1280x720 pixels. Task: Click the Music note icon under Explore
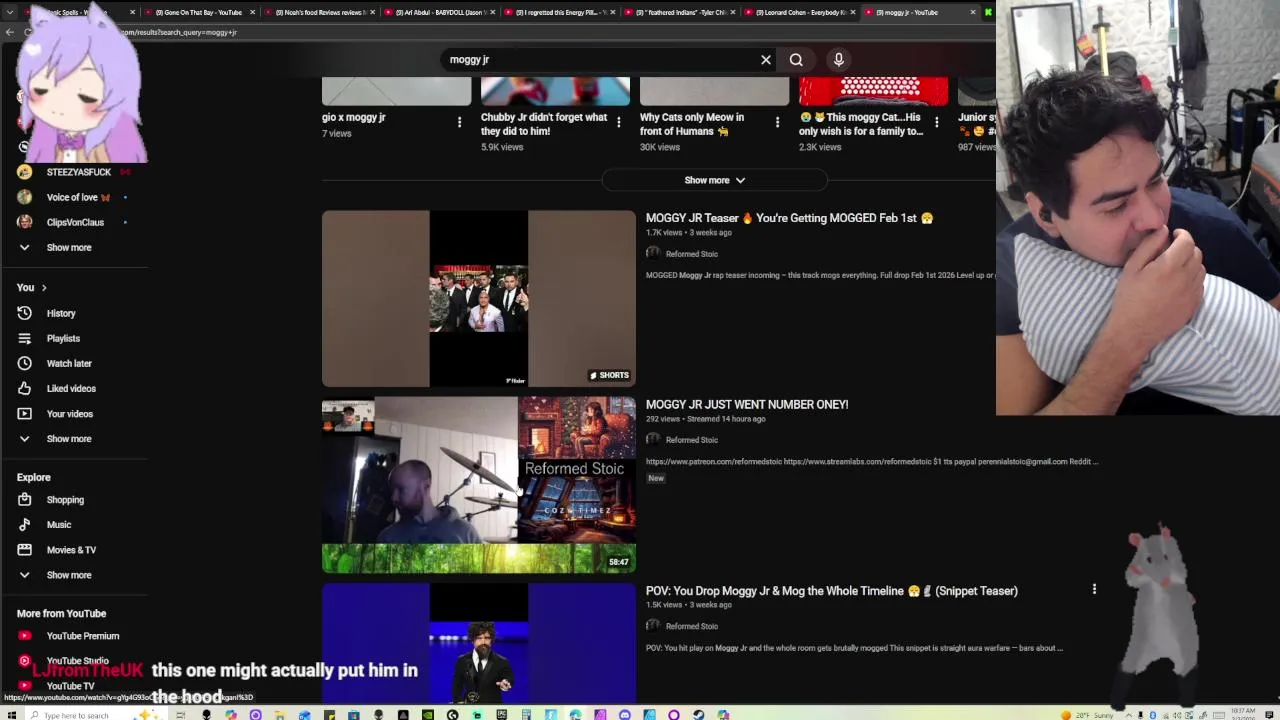point(25,524)
